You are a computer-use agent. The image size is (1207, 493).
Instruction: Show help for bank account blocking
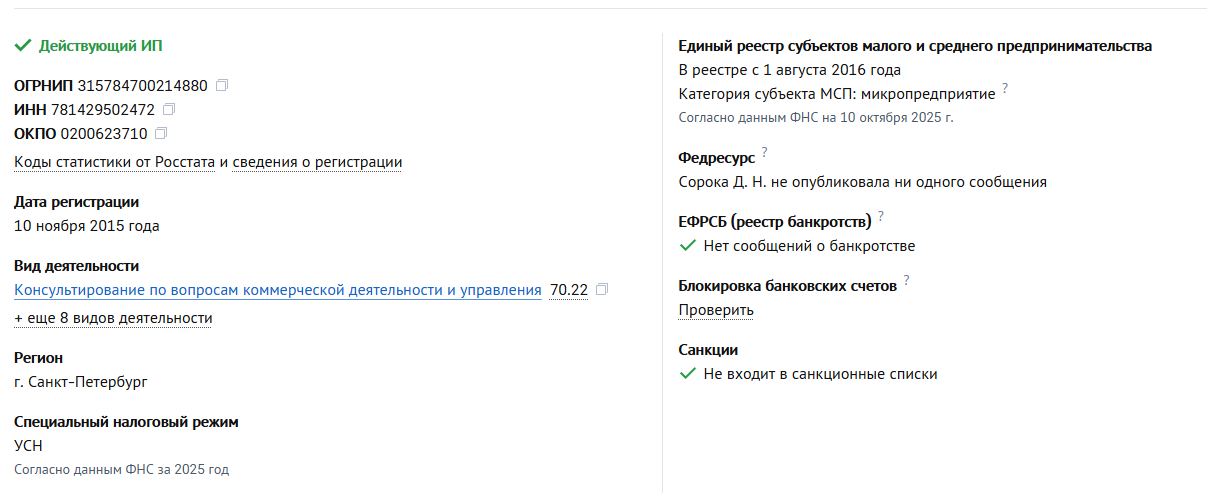pos(907,280)
